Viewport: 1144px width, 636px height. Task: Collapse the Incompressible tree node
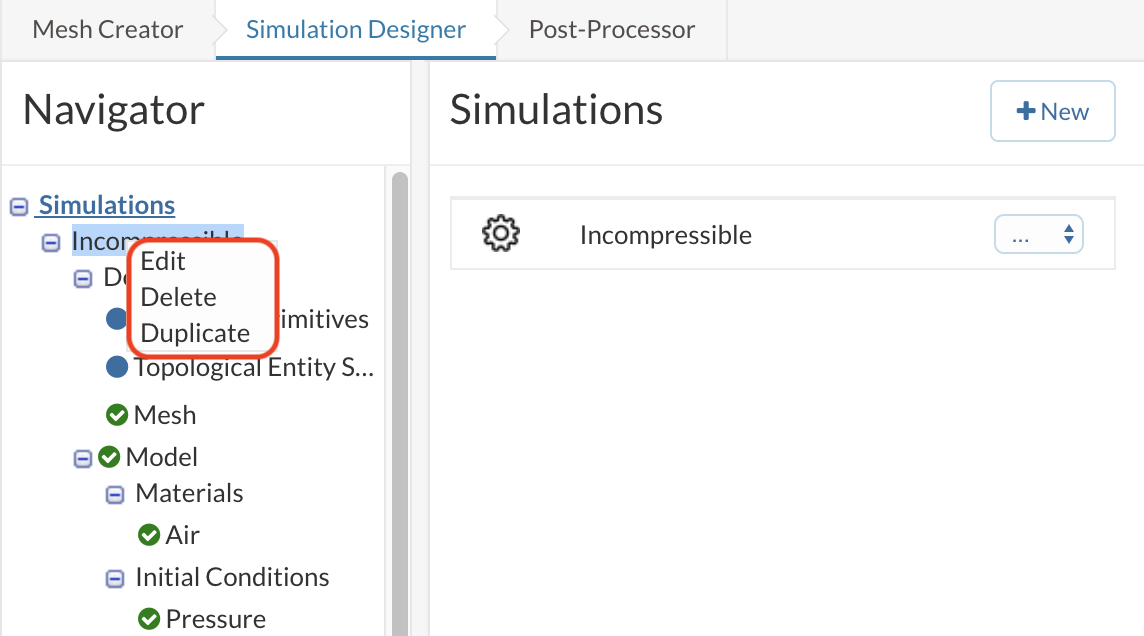point(51,242)
